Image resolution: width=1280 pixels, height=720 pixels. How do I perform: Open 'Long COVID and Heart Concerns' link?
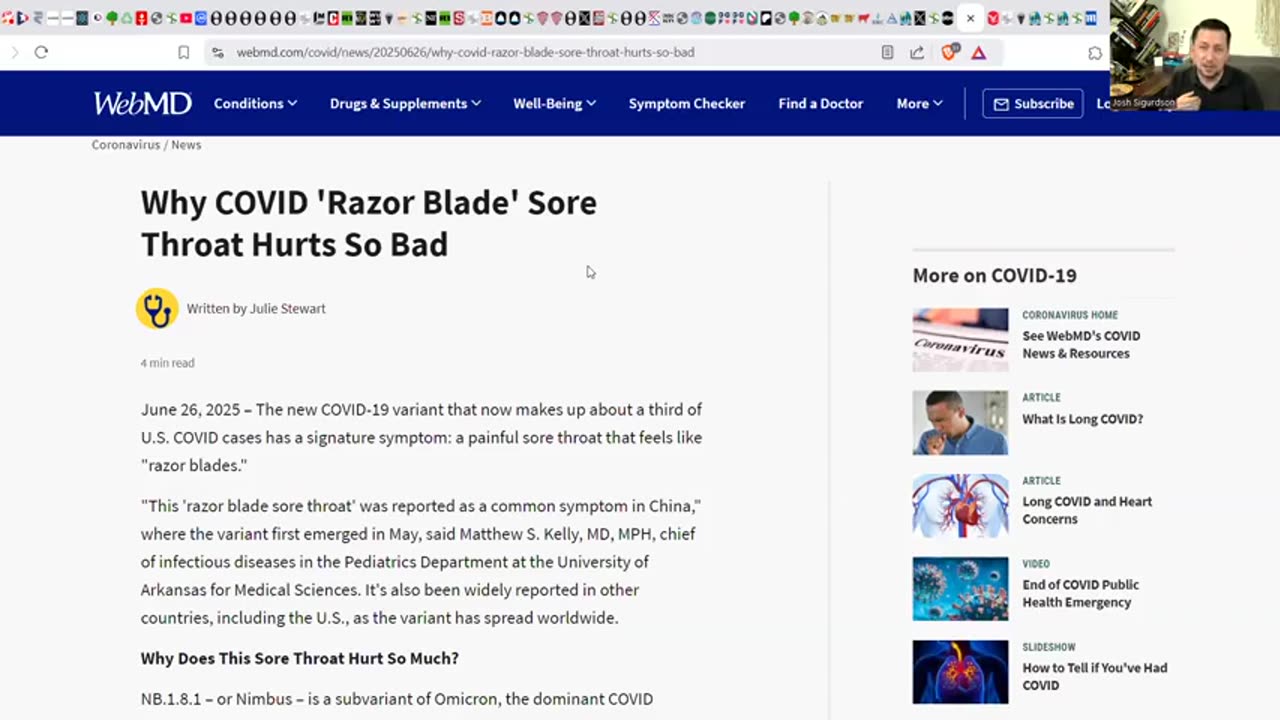(1087, 510)
